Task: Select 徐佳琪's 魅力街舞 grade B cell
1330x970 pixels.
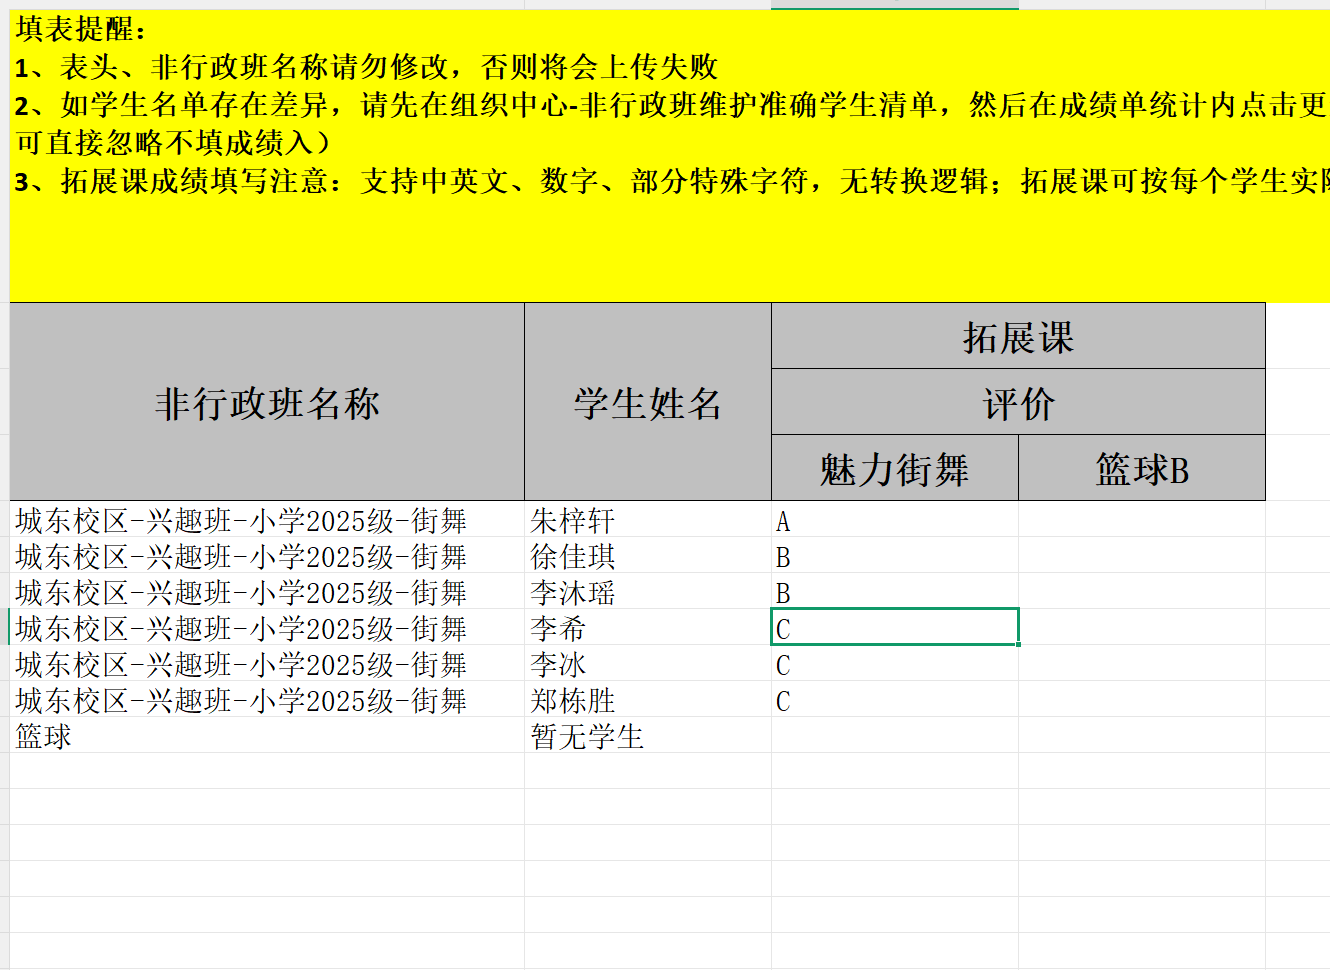Action: 894,556
